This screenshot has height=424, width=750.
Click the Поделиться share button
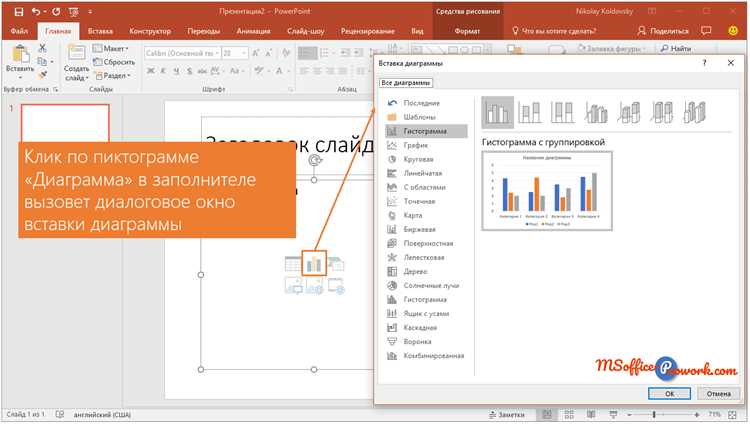click(x=663, y=31)
